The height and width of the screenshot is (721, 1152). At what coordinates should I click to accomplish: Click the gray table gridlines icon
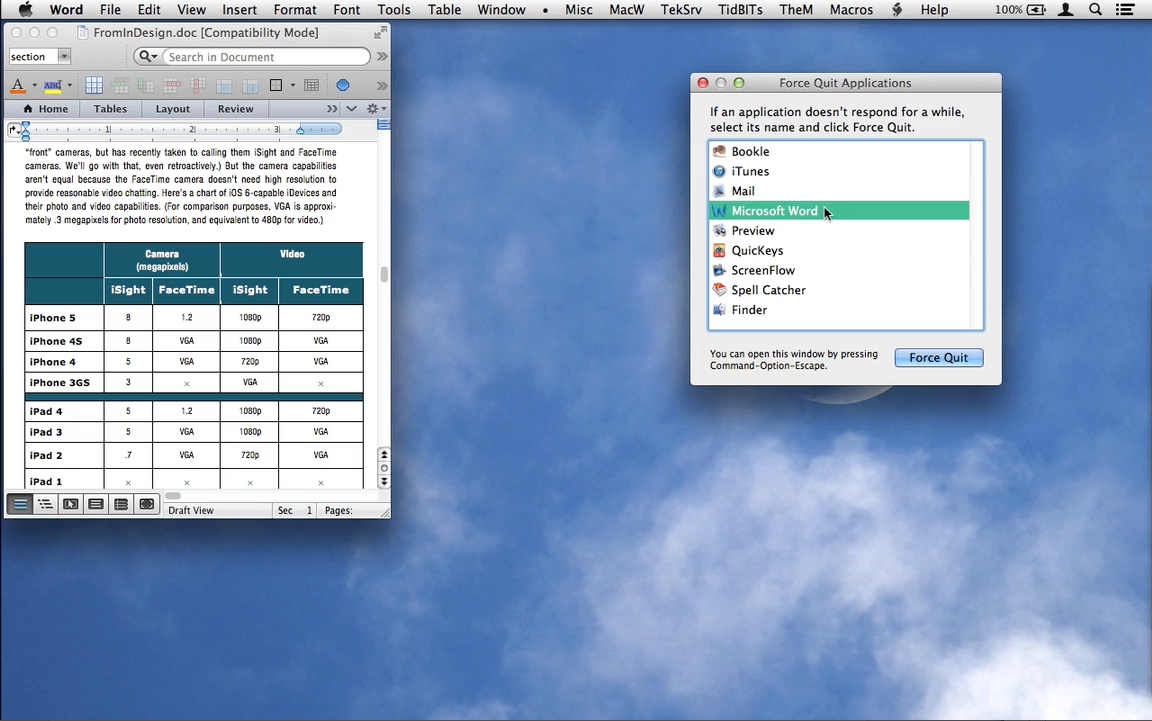312,85
